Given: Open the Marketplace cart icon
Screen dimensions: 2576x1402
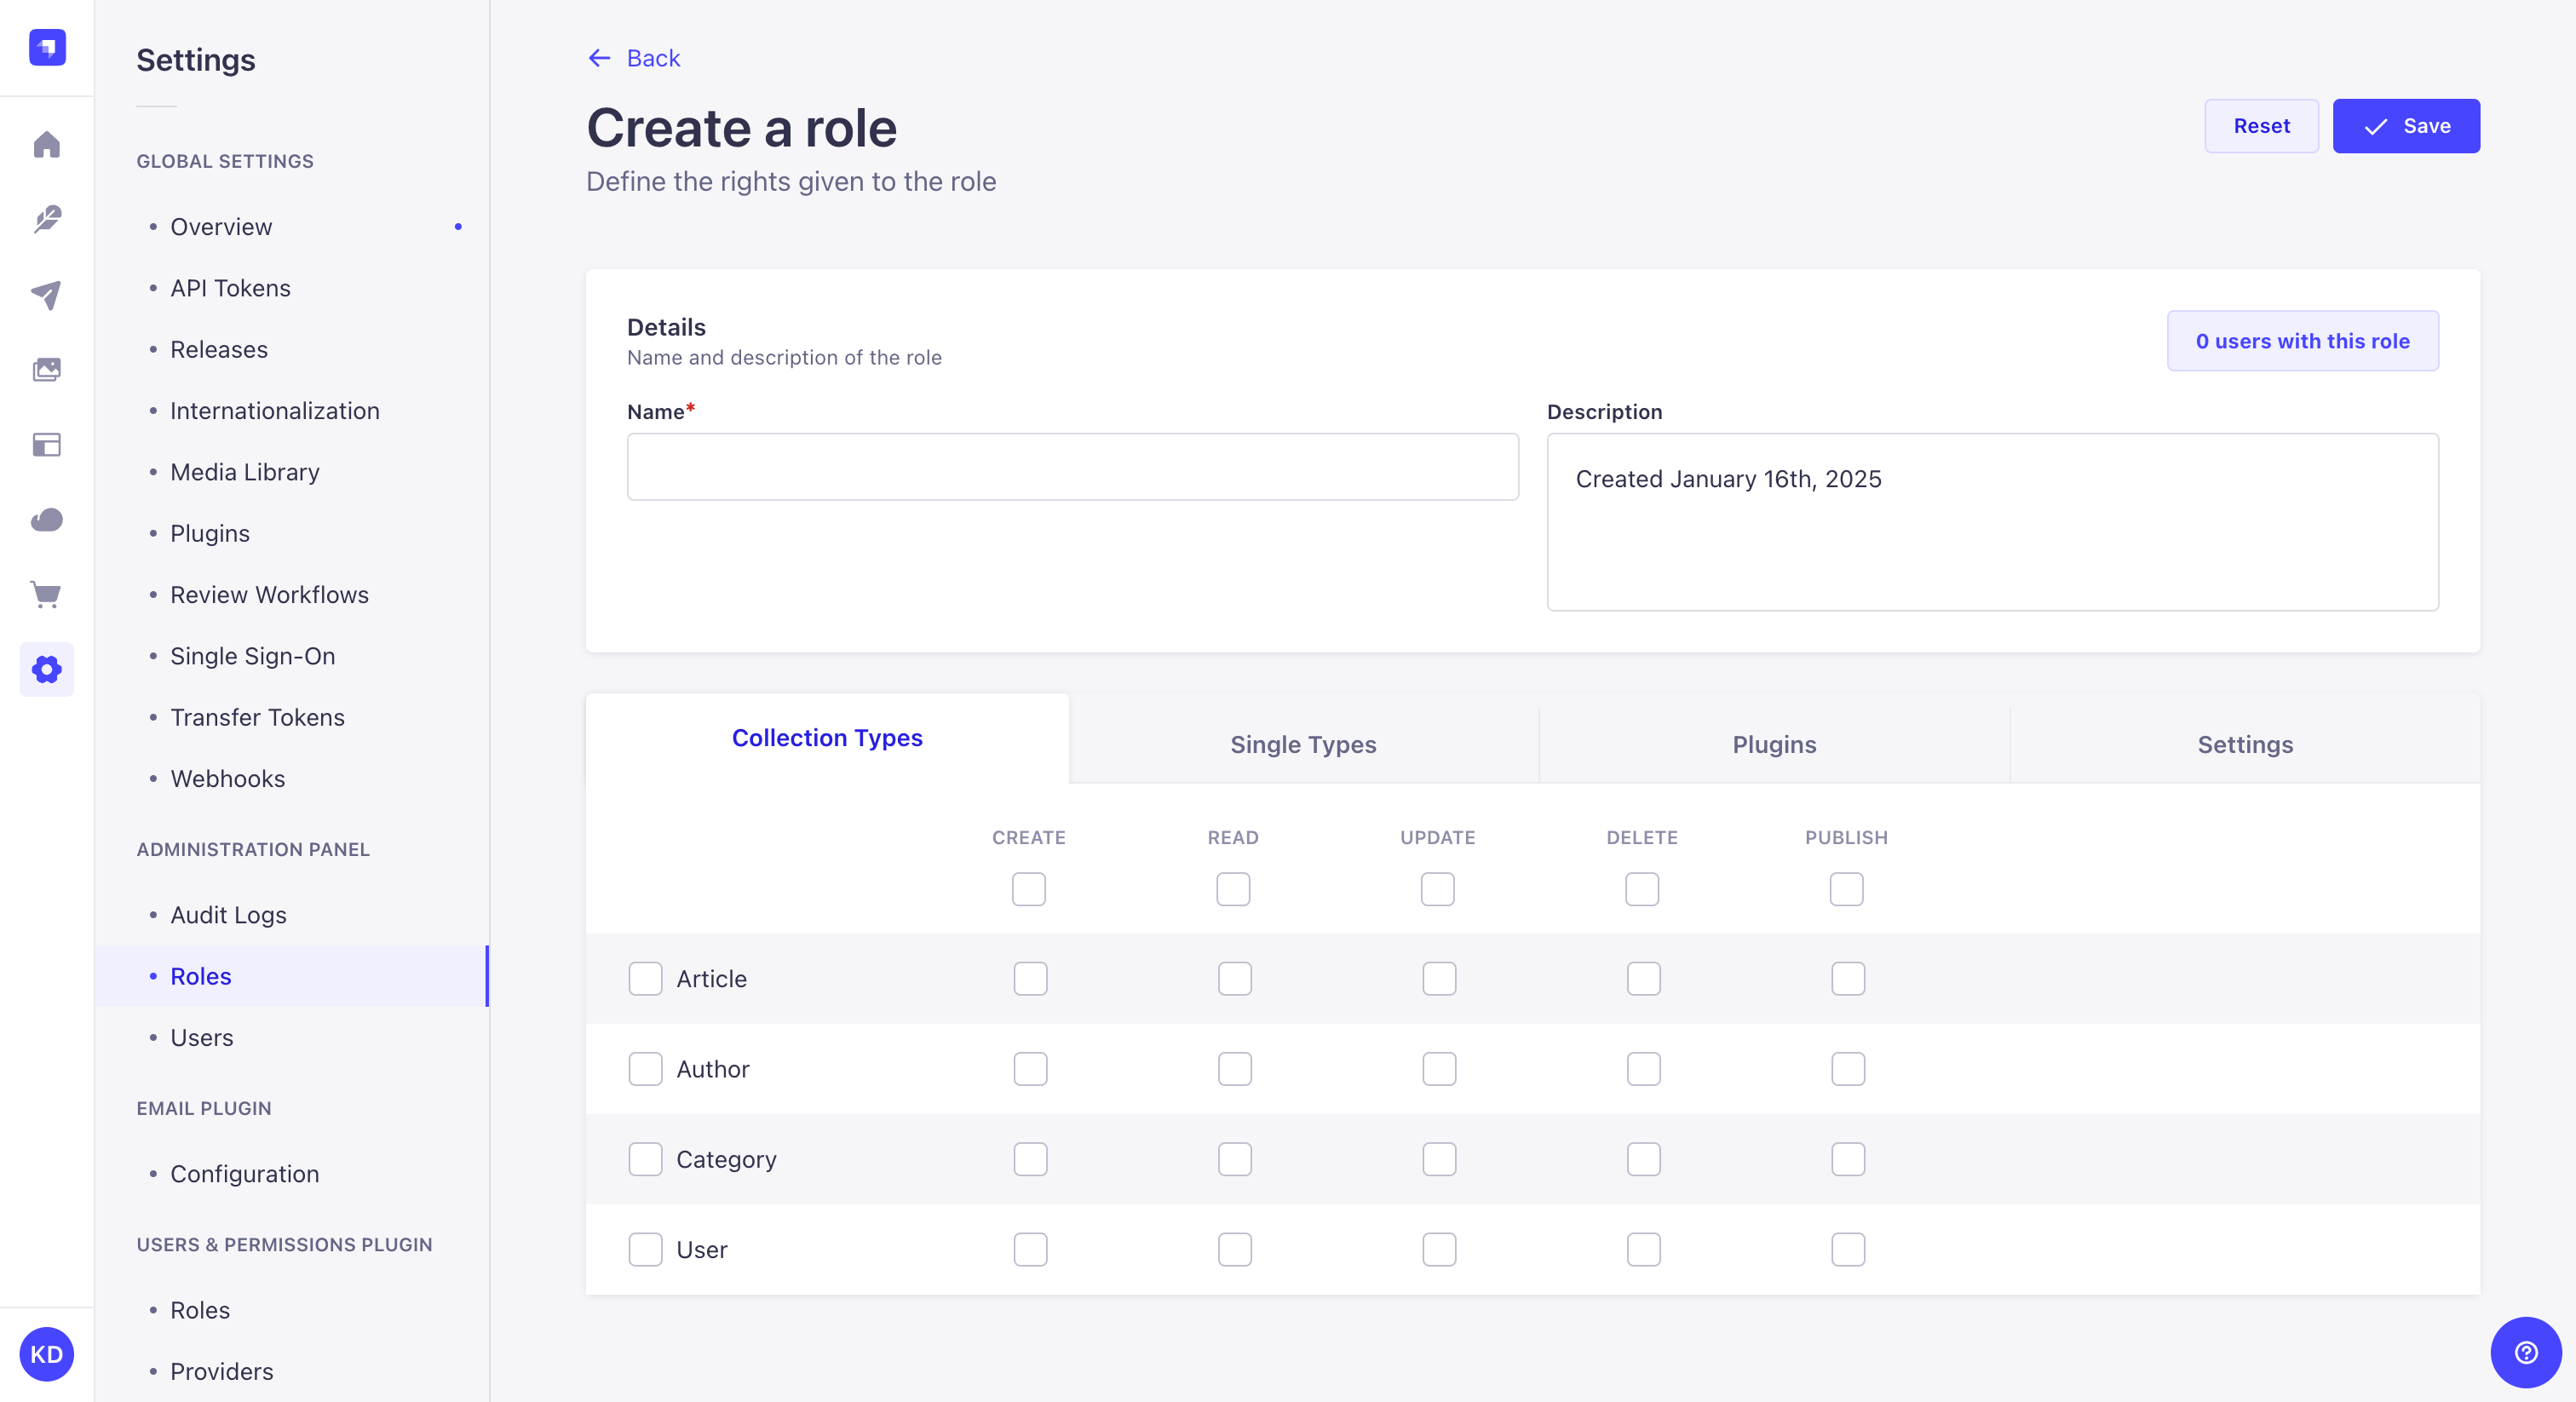Looking at the screenshot, I should [x=47, y=594].
